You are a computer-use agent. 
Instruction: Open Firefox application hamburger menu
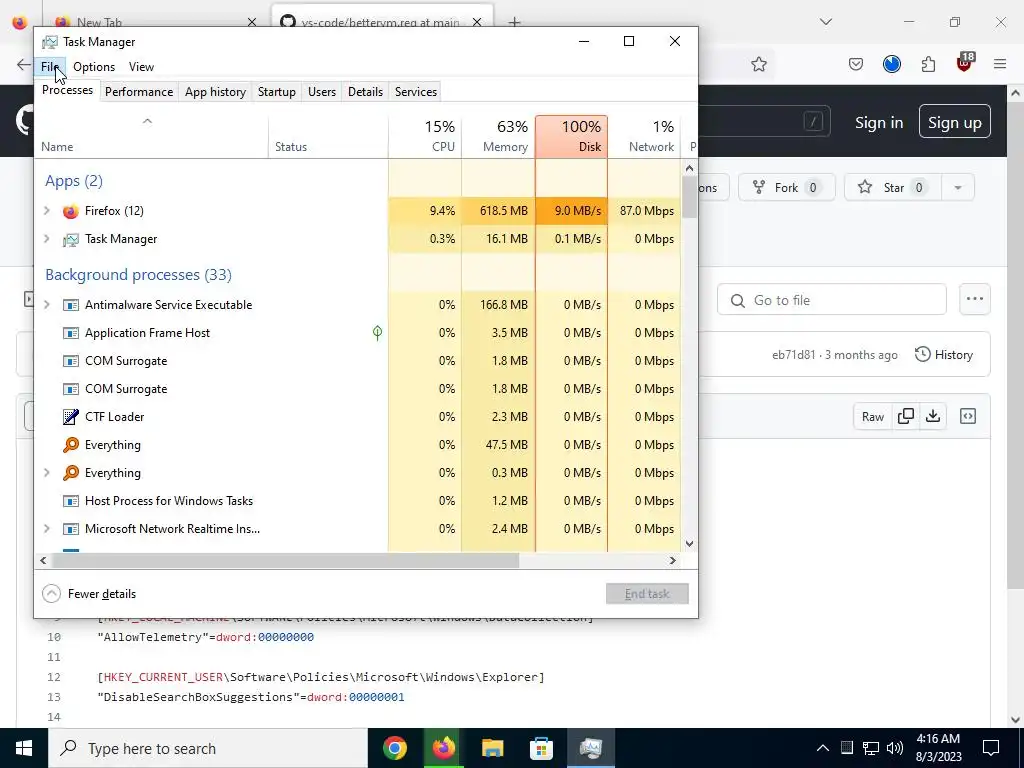click(x=1000, y=64)
